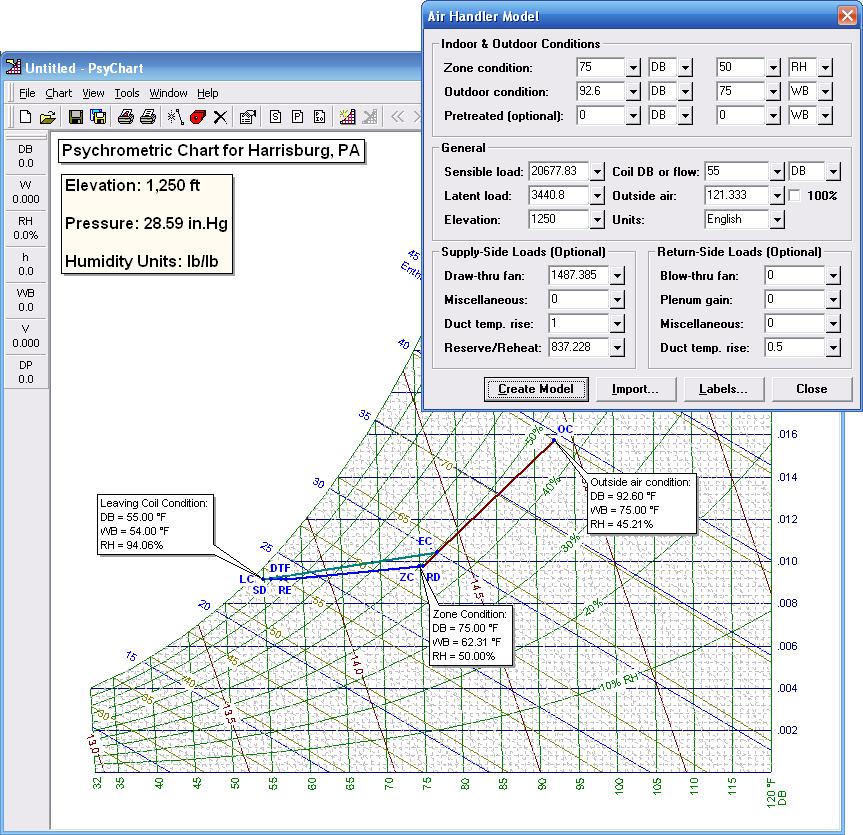
Task: Click the OC point label on chart
Action: click(x=565, y=429)
